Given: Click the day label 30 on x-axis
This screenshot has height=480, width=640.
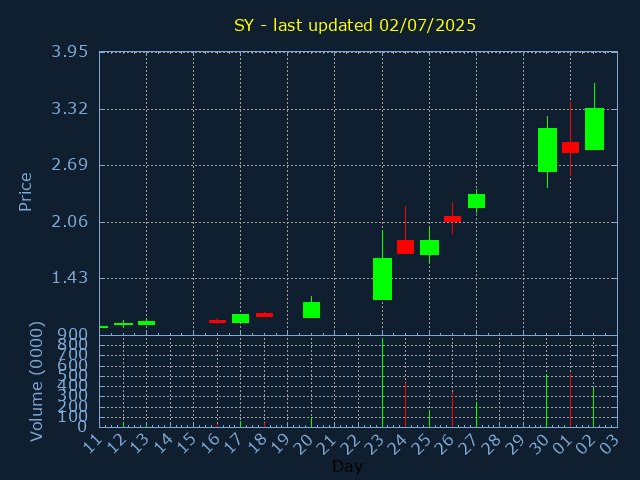Looking at the screenshot, I should (540, 444).
